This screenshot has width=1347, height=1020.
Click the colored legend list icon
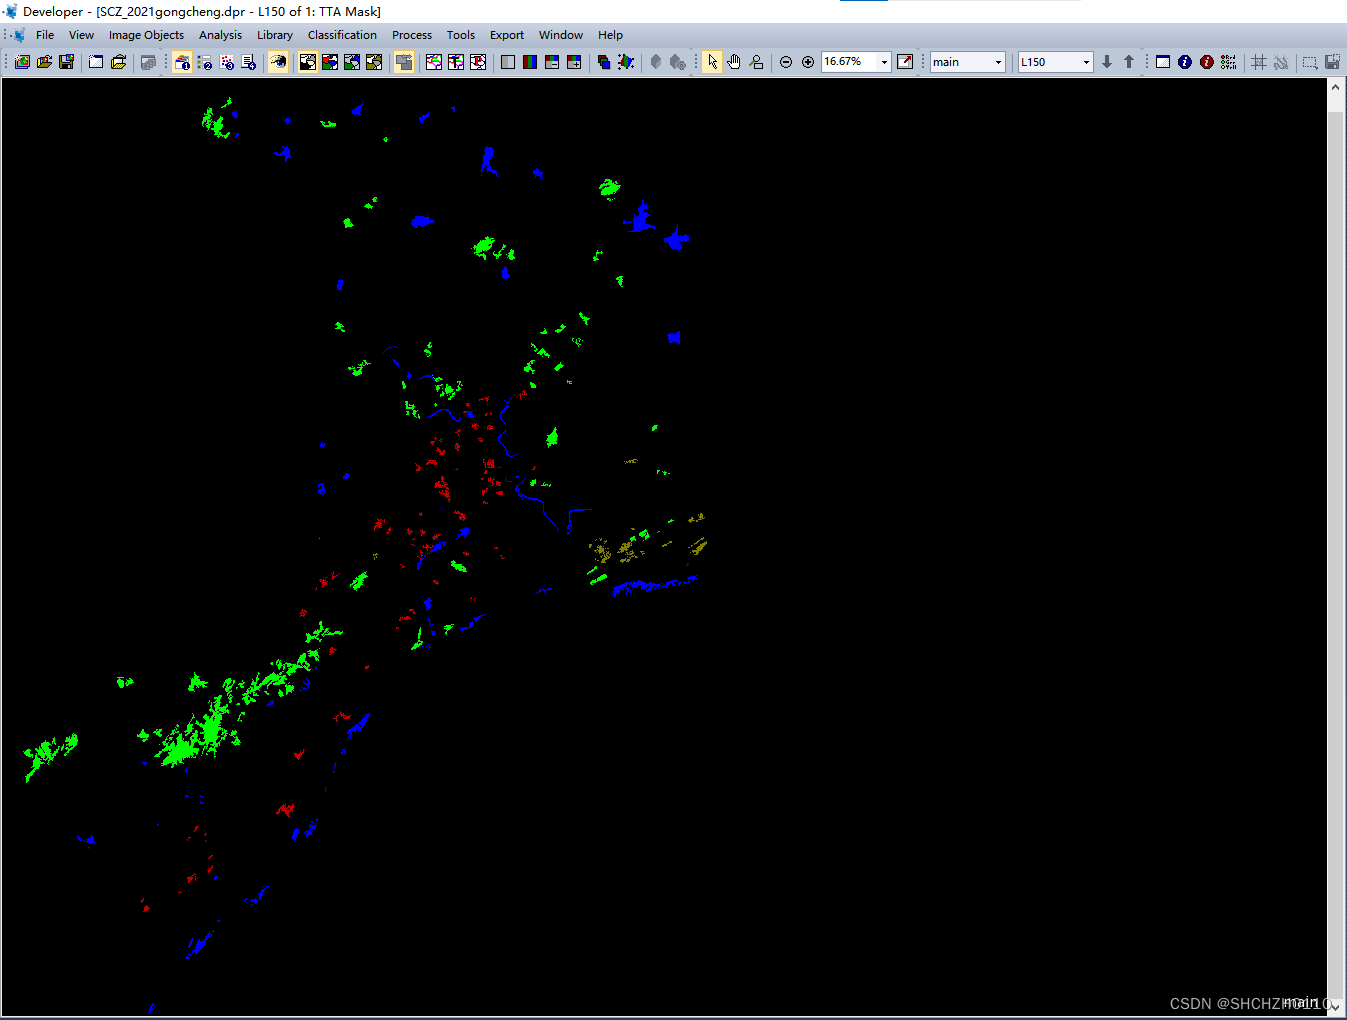pos(1229,62)
